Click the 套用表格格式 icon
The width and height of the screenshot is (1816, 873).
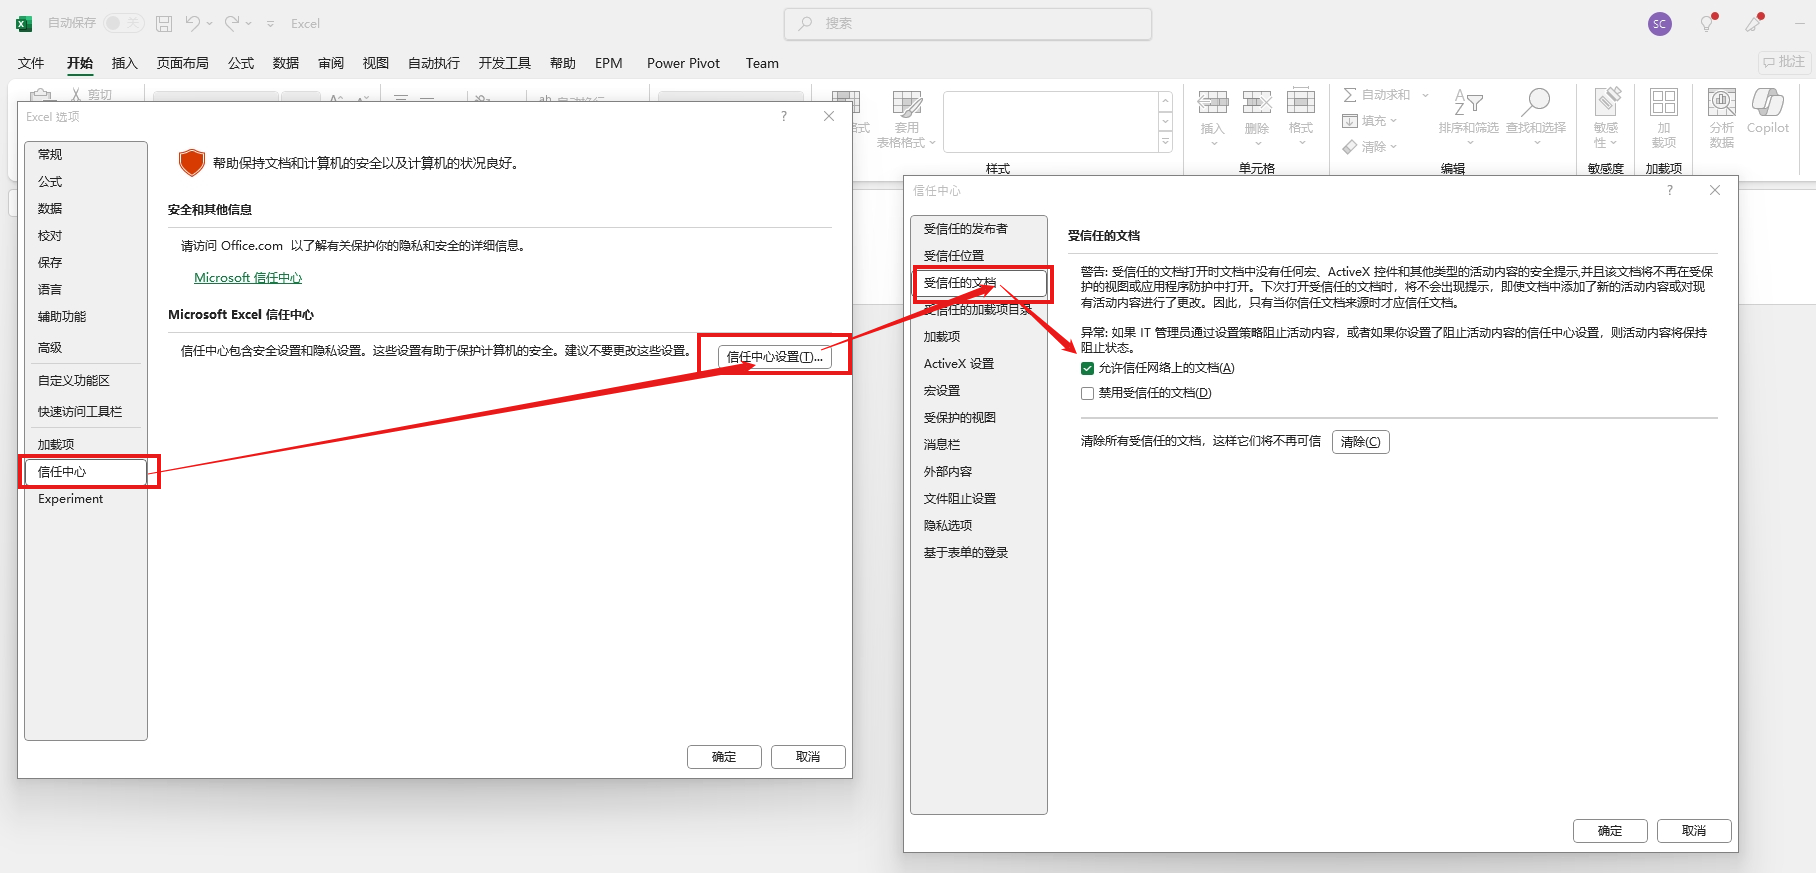tap(907, 104)
